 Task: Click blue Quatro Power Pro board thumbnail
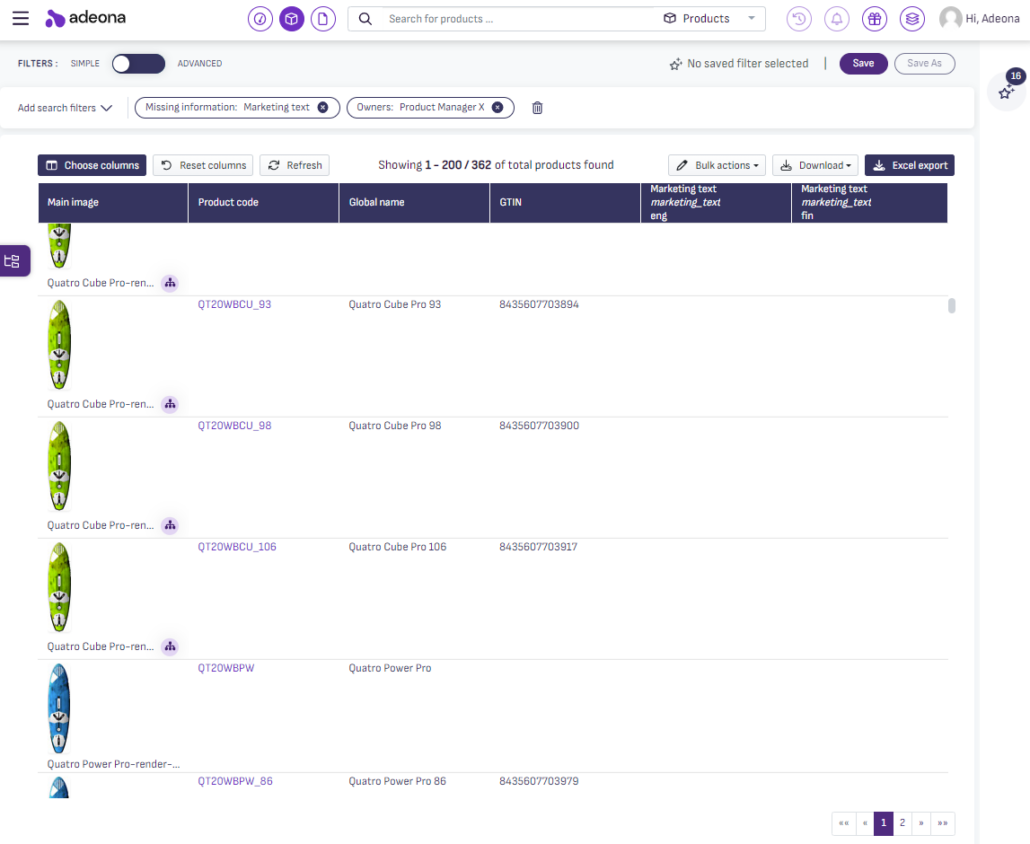[x=58, y=709]
